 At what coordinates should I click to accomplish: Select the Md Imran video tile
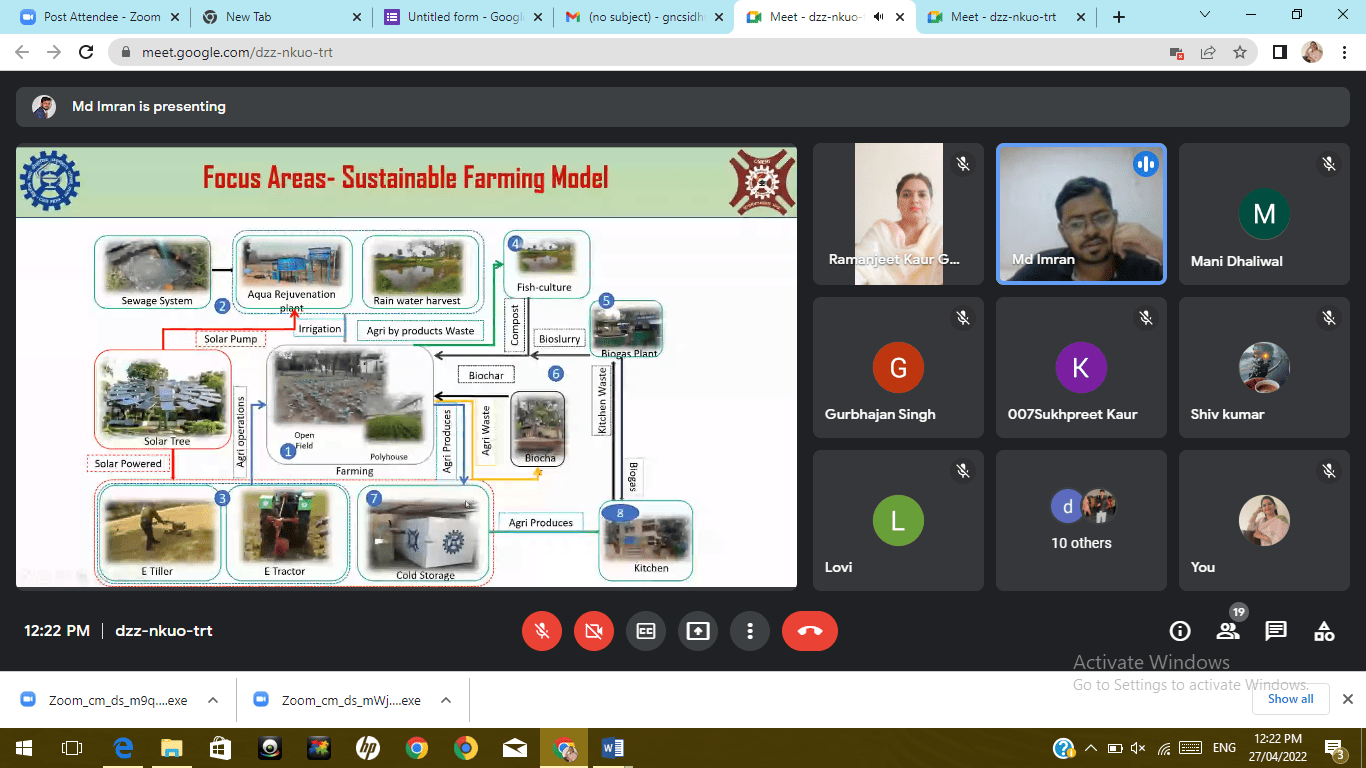(x=1081, y=214)
